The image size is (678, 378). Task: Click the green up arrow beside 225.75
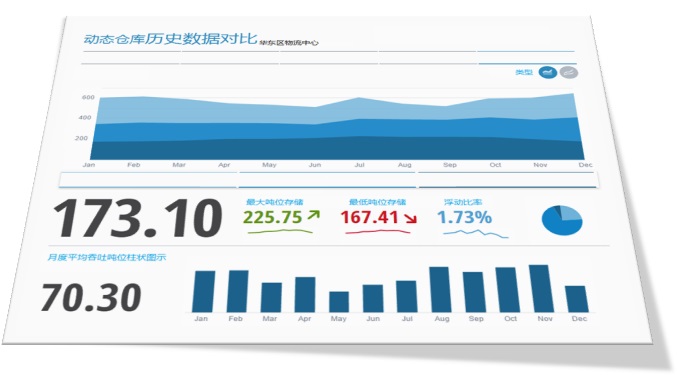coord(313,215)
